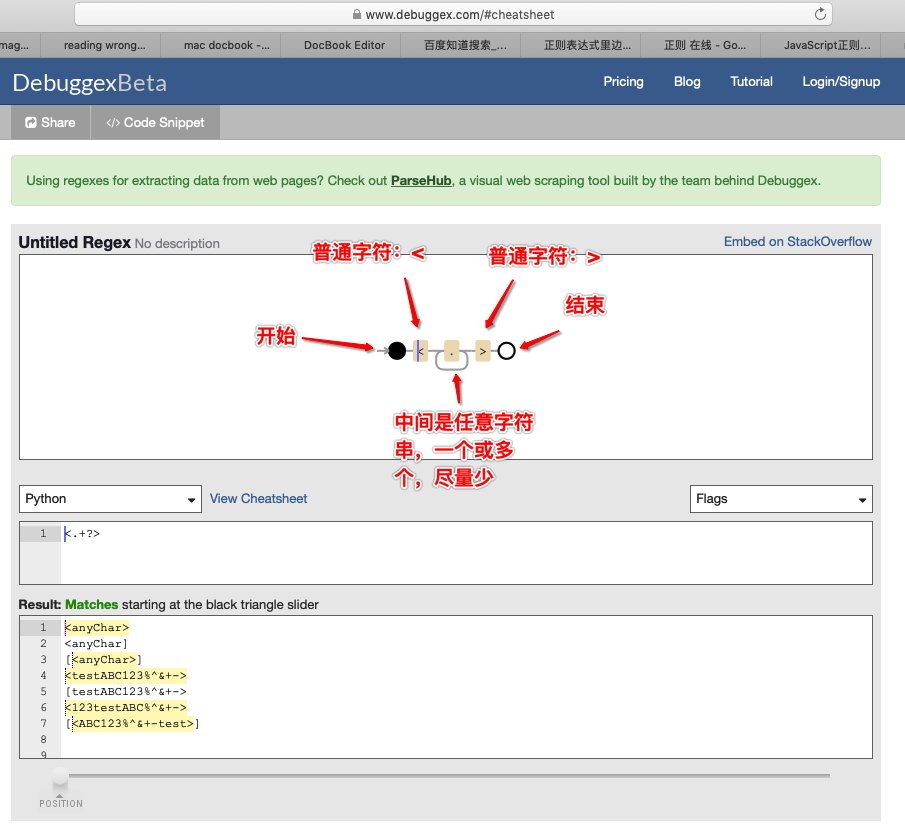Screen dimensions: 905x834
Task: Click the '.' any-character node in diagram
Action: 451,351
